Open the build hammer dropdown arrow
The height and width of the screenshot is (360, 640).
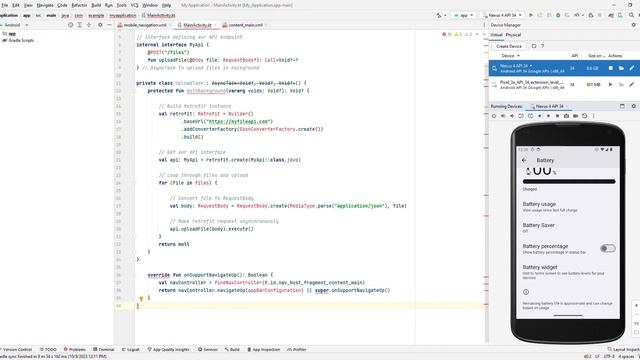[444, 16]
